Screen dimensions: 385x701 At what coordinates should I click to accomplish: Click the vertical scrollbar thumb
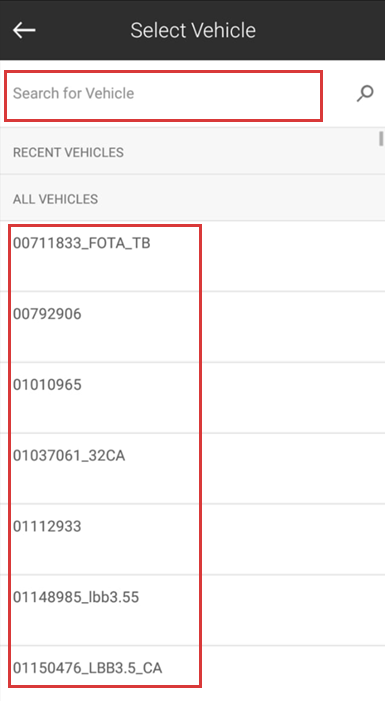(381, 139)
